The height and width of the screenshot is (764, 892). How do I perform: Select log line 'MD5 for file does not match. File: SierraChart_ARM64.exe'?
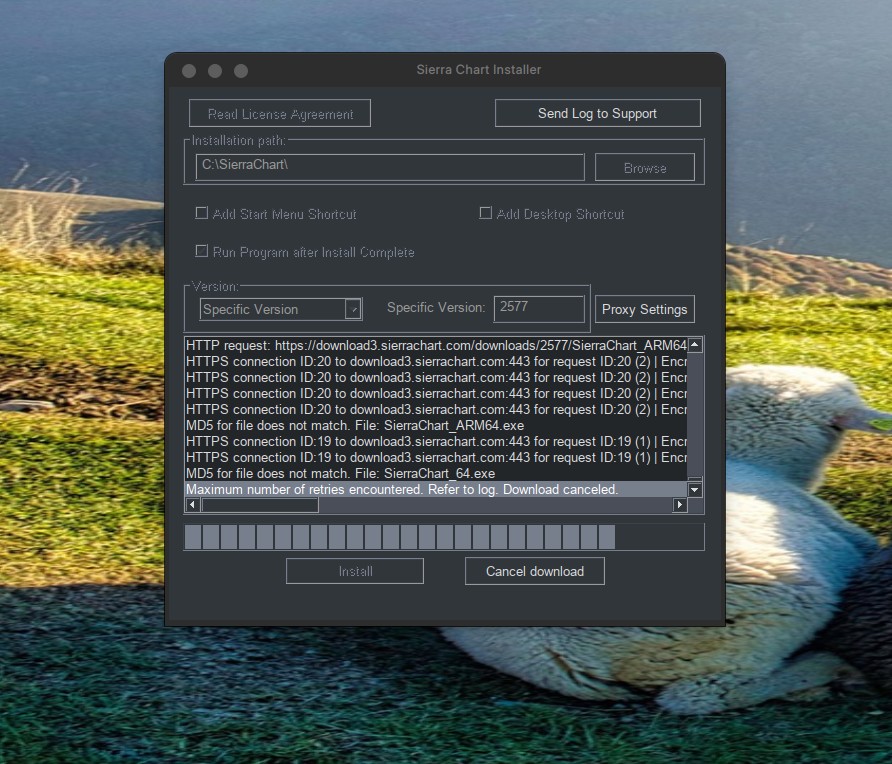click(436, 426)
